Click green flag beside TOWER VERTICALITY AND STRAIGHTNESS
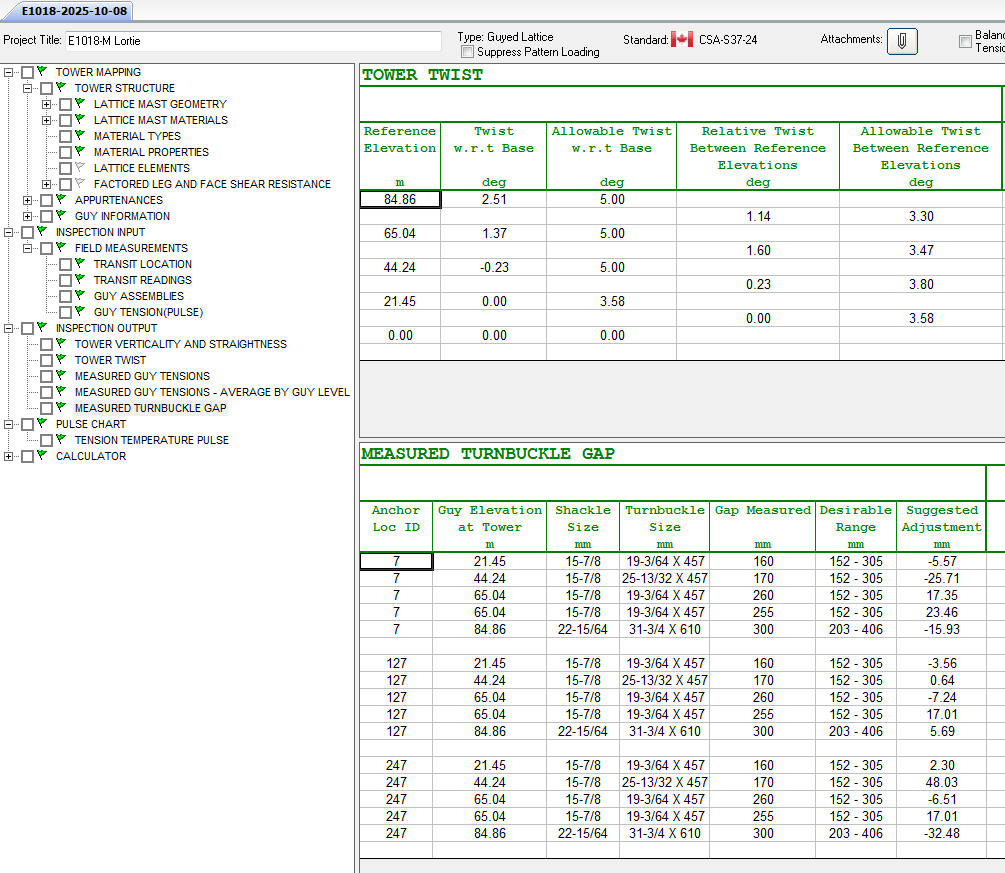1005x873 pixels. 62,343
